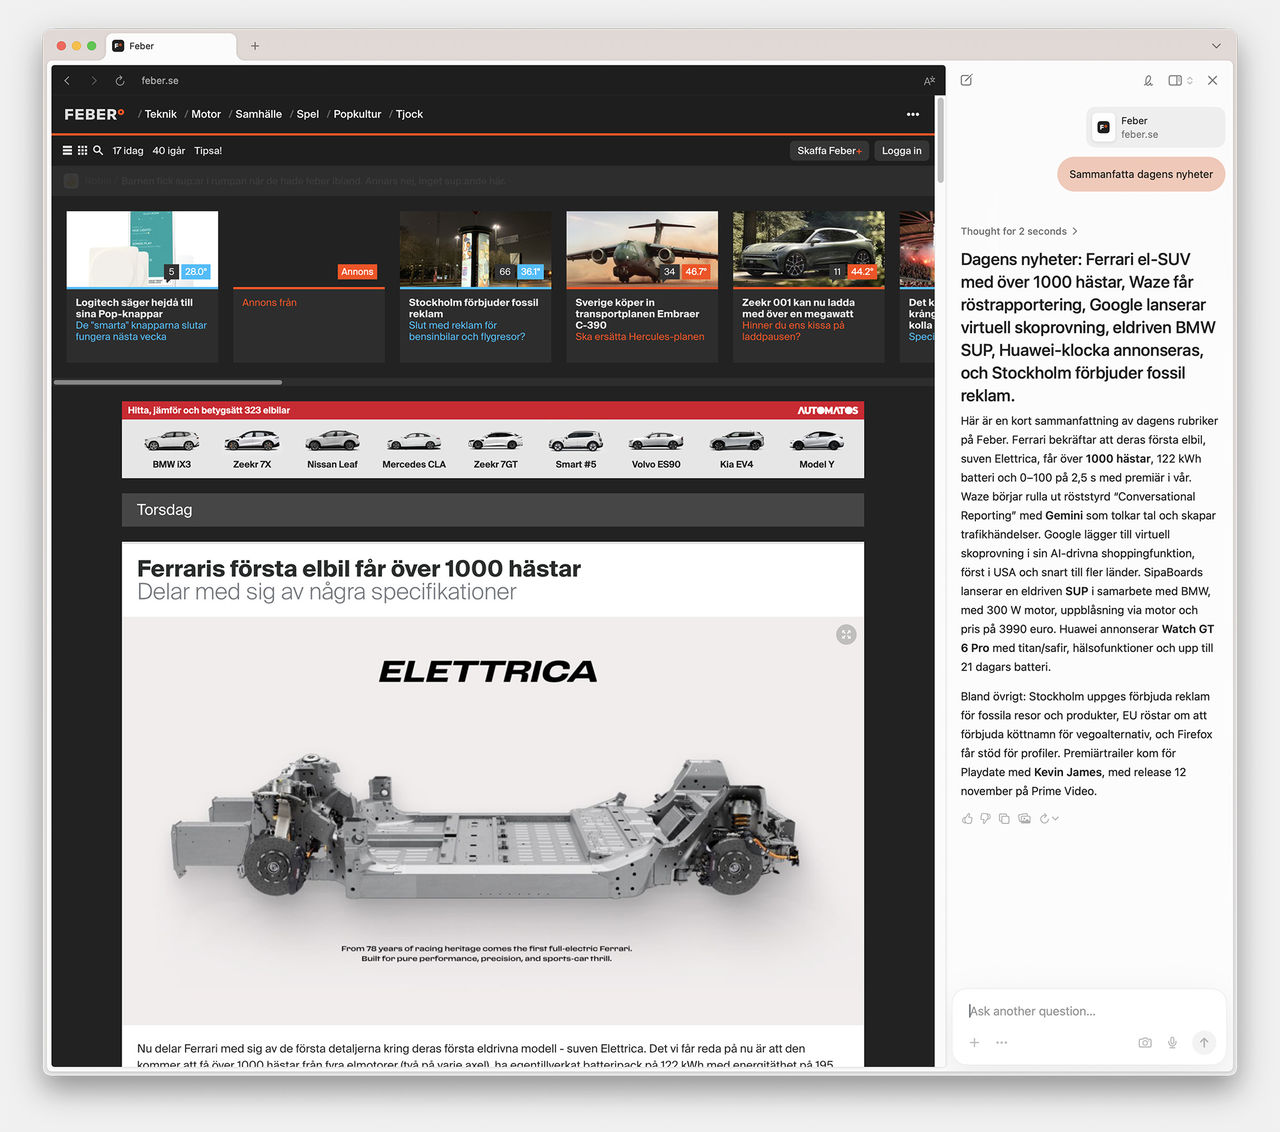This screenshot has height=1132, width=1280.
Task: Toggle thumbs down on the summary
Action: pos(985,818)
